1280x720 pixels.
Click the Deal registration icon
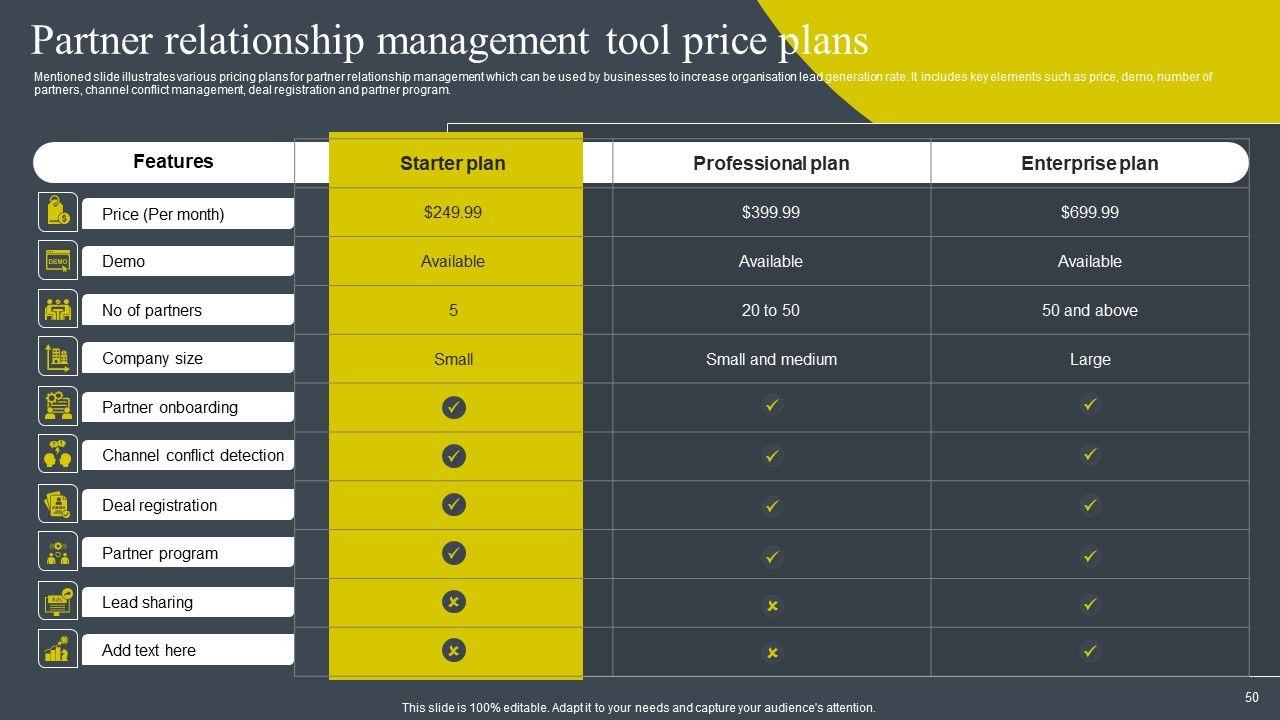point(57,503)
